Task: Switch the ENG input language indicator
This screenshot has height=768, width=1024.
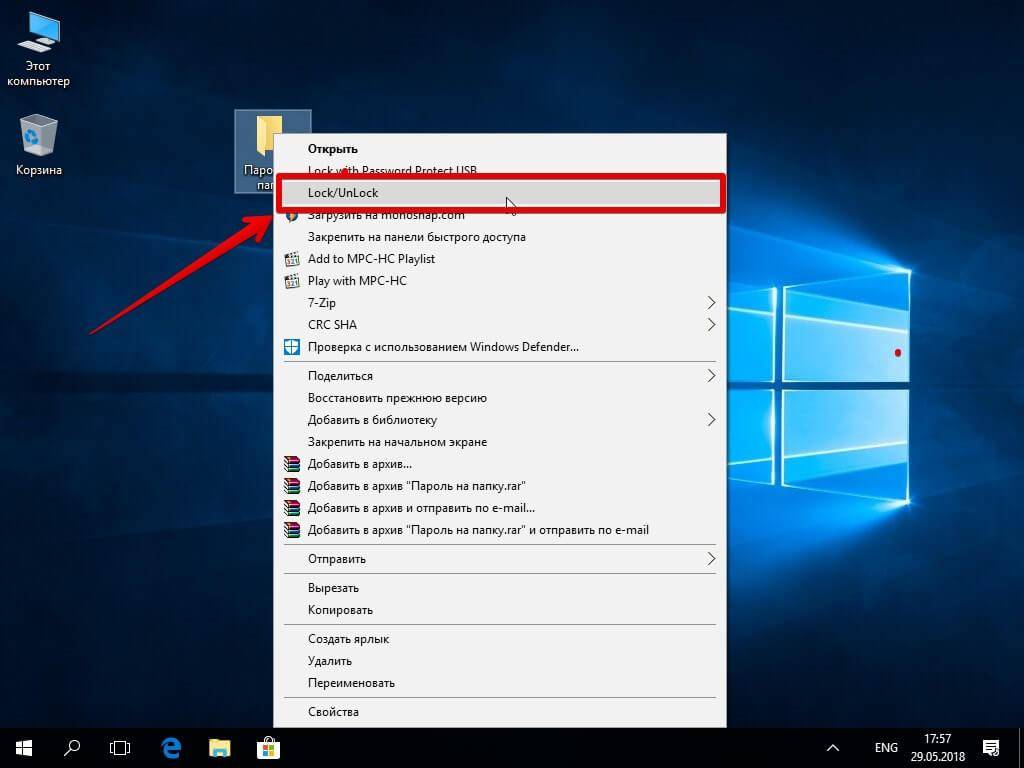Action: [x=886, y=748]
